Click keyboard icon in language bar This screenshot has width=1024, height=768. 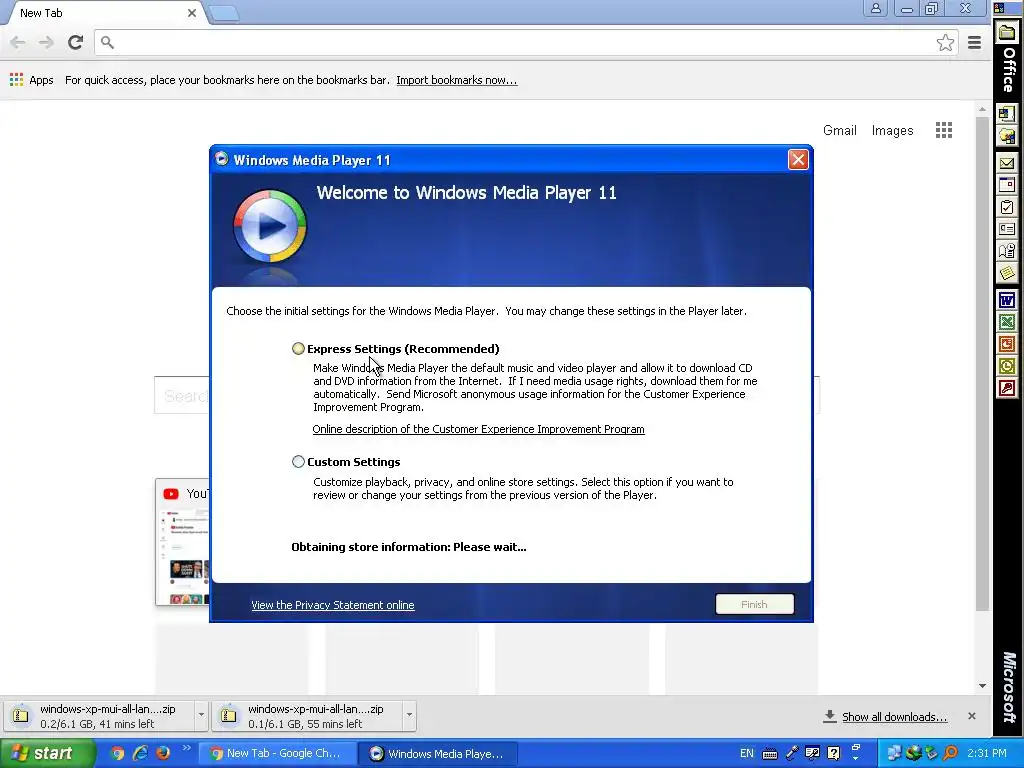coord(770,754)
